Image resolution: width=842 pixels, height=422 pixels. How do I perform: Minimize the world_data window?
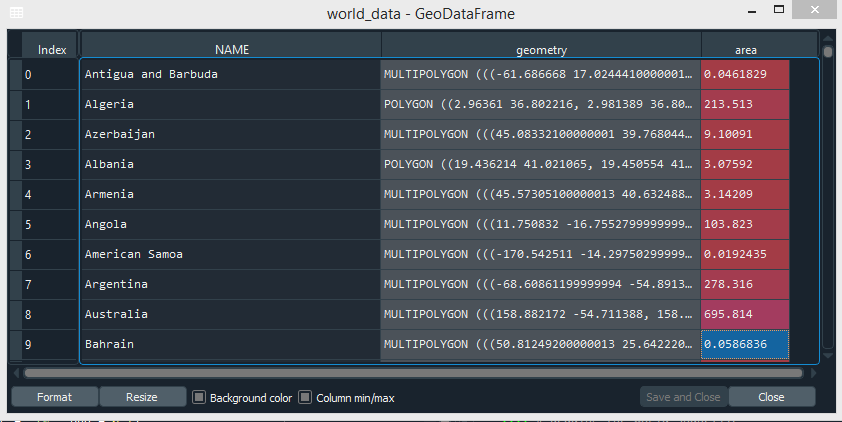coord(752,11)
